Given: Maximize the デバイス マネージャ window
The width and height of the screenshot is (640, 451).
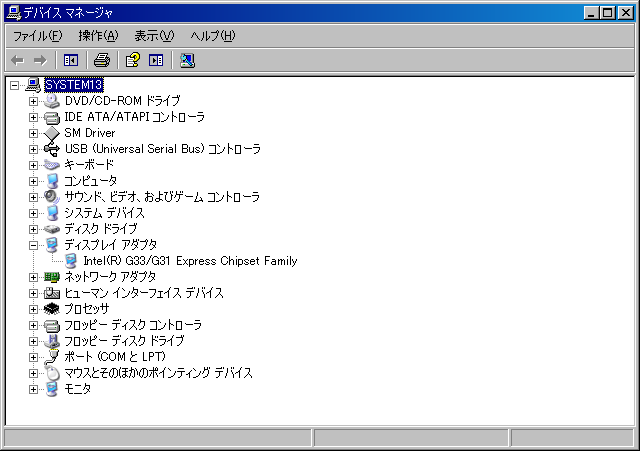Looking at the screenshot, I should click(x=607, y=13).
